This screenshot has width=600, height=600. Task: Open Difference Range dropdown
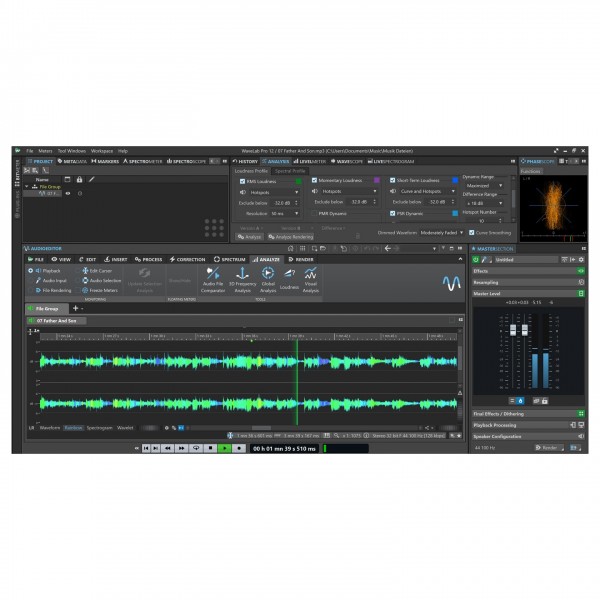coord(484,203)
